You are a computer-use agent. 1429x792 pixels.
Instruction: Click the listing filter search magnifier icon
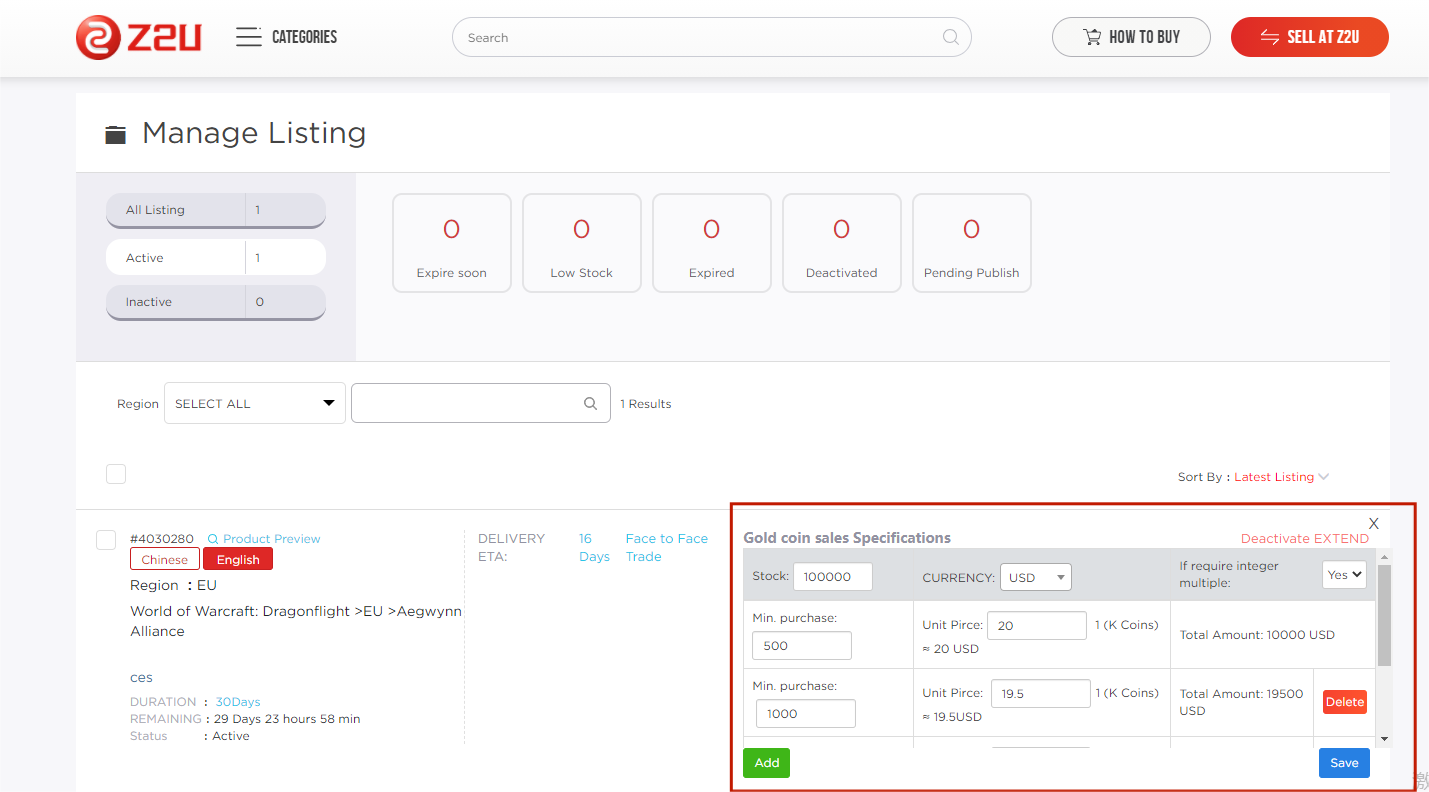coord(590,403)
